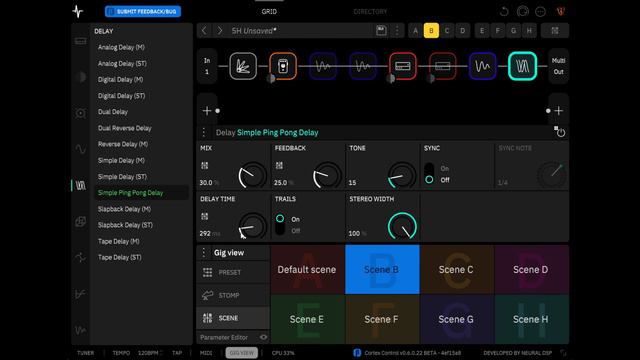640x360 pixels.
Task: Click the DELAY TIME scene assign icon
Action: click(x=204, y=216)
